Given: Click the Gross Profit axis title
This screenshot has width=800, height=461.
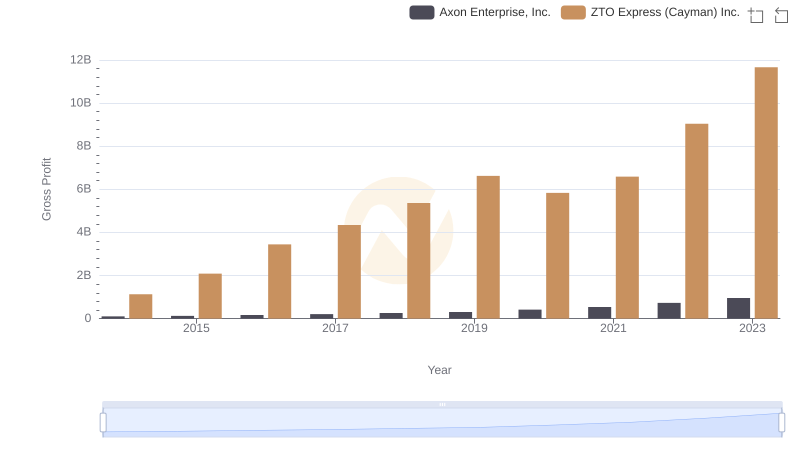Looking at the screenshot, I should [x=46, y=189].
